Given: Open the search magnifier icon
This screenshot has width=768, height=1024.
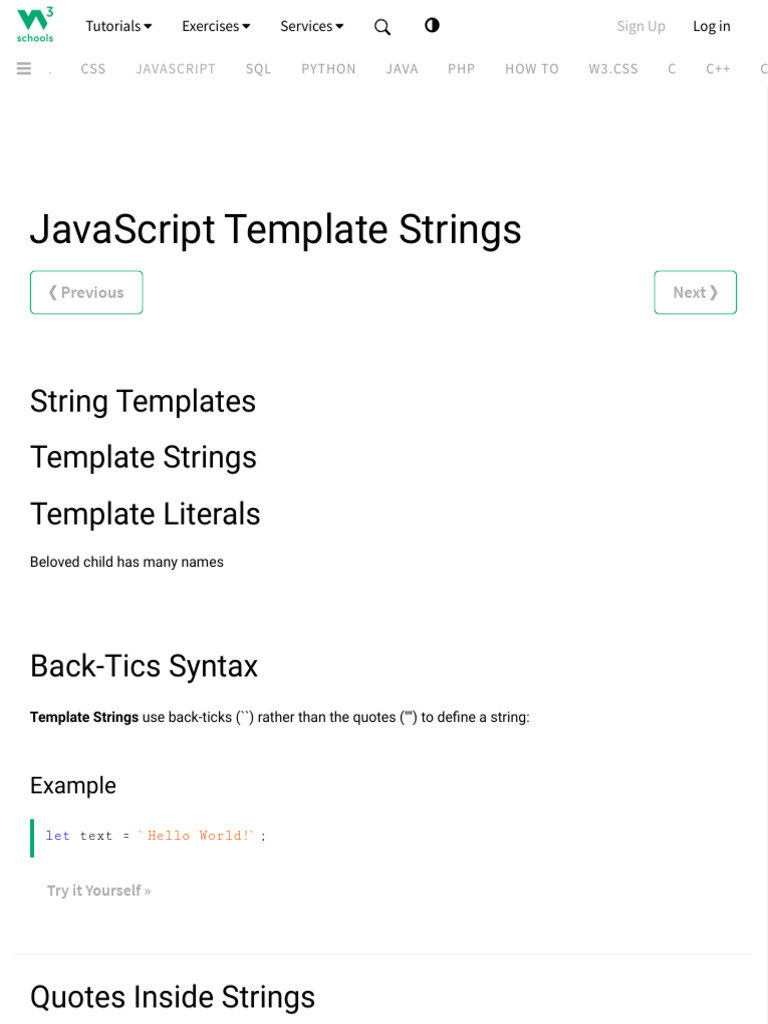Looking at the screenshot, I should [x=382, y=27].
